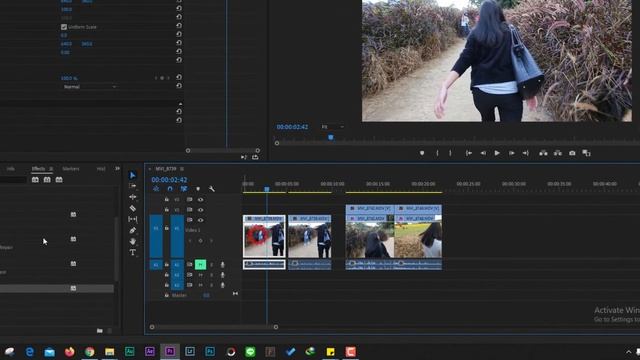Lock the V3 video track
The height and width of the screenshot is (360, 640).
tap(167, 200)
